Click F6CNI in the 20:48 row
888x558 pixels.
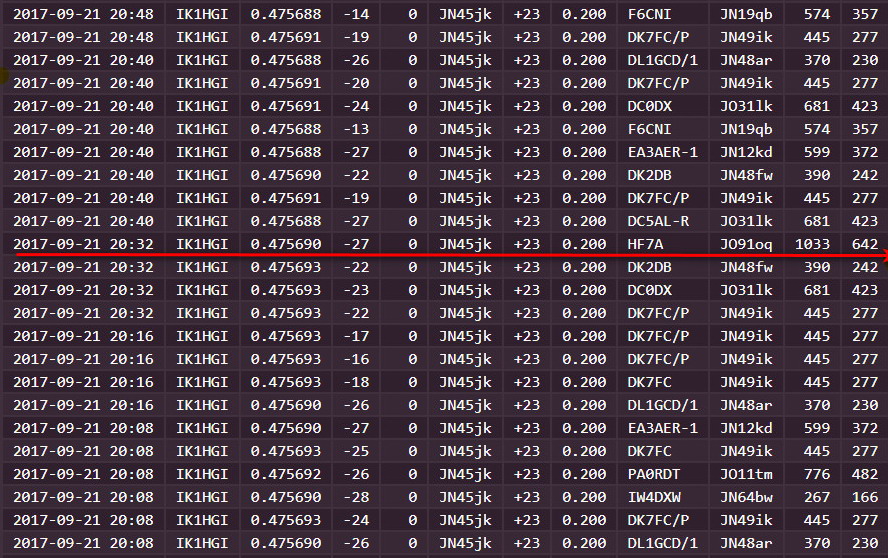[649, 14]
